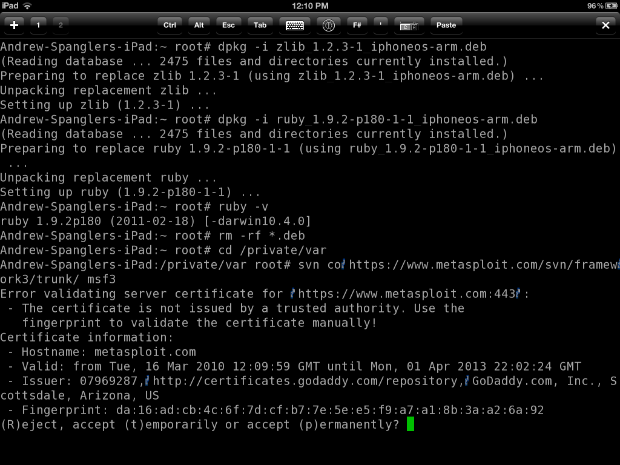This screenshot has height=465, width=620.
Task: Switch to terminal session 2
Action: [60, 24]
